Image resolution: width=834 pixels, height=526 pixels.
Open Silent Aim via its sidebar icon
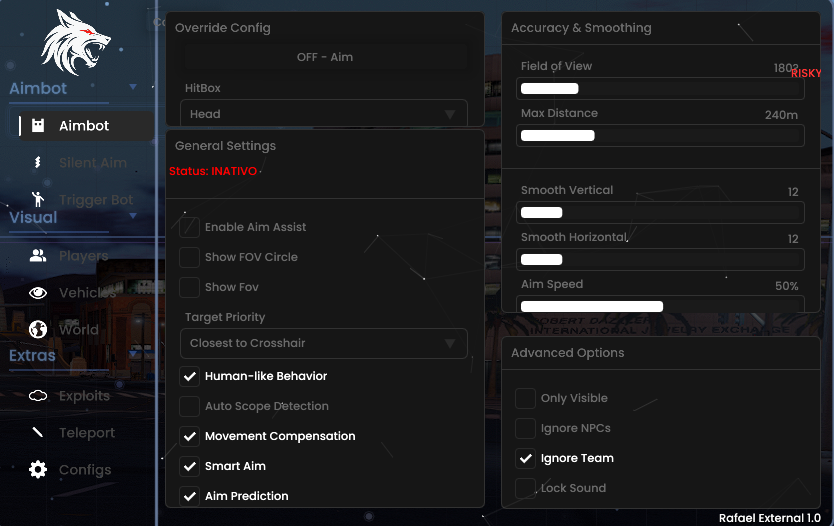pos(38,163)
